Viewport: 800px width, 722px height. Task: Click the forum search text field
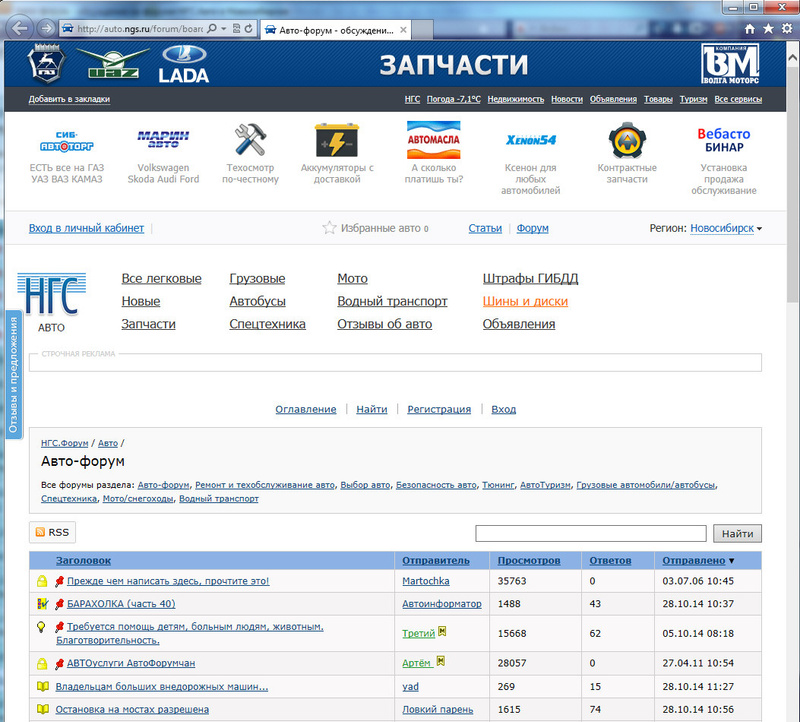coord(590,534)
